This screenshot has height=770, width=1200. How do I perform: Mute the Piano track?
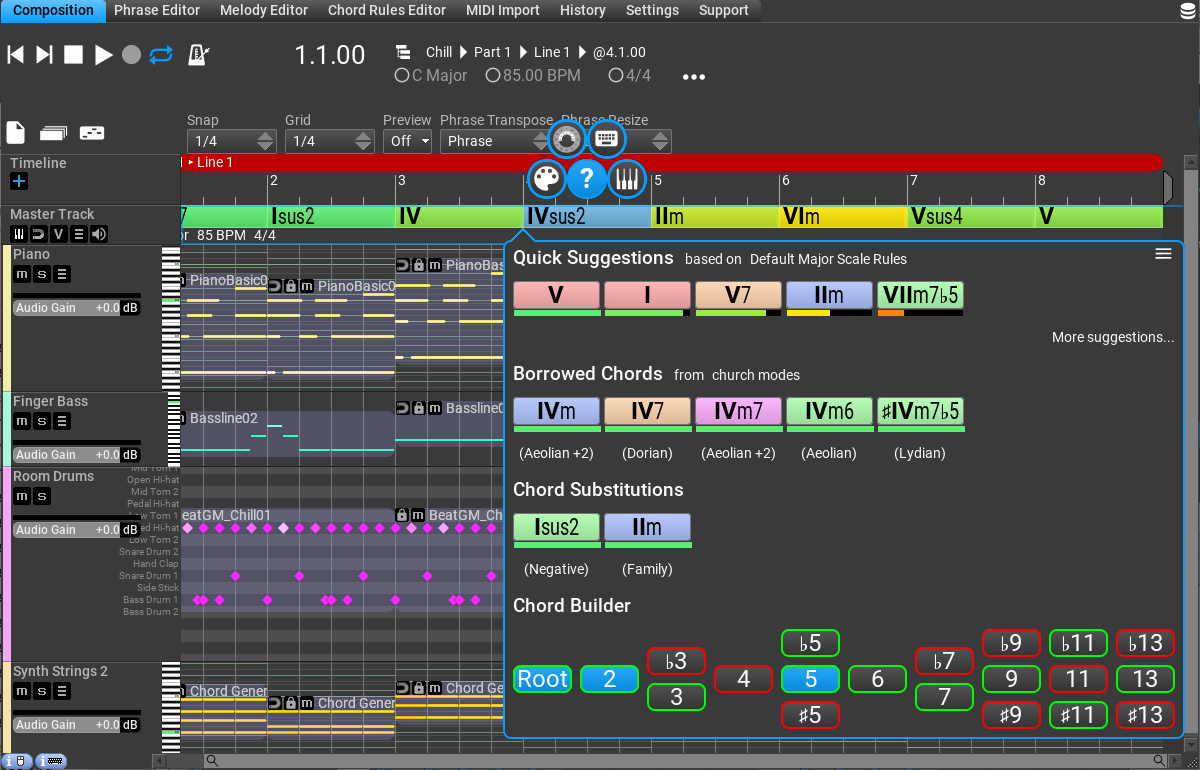click(21, 274)
